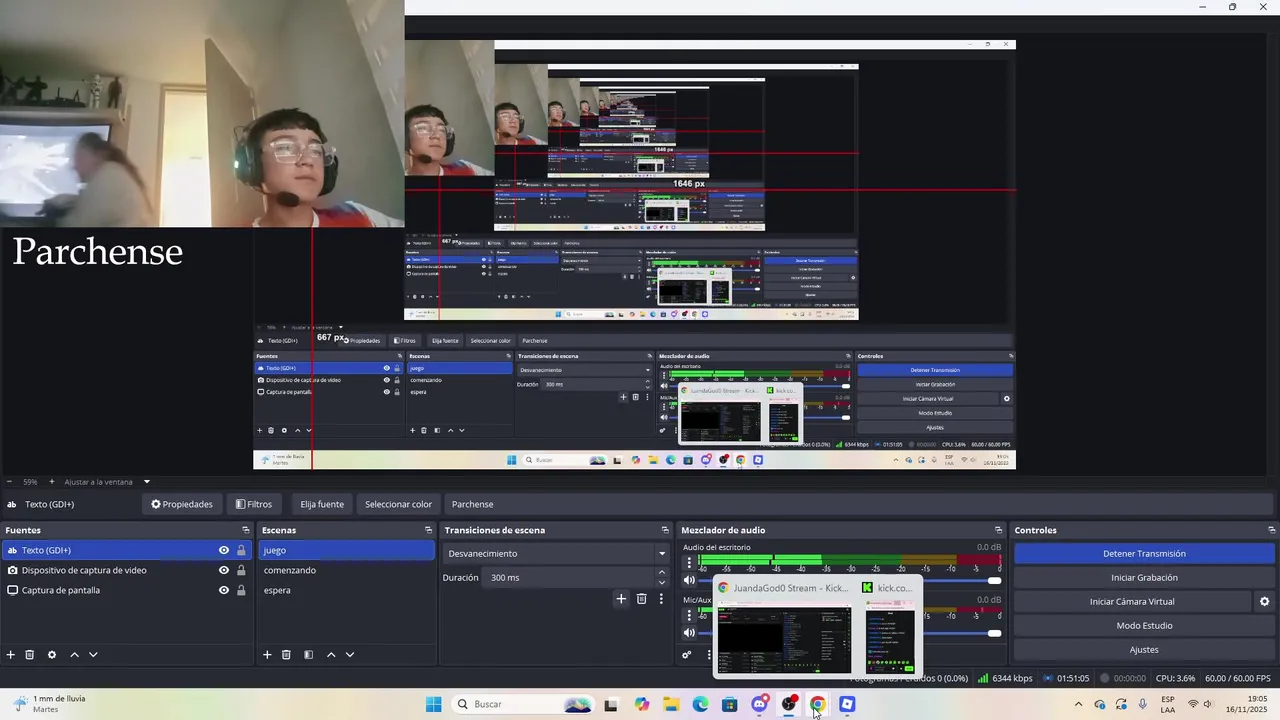Add a new scene in Escenas
The image size is (1280, 720).
tap(267, 655)
